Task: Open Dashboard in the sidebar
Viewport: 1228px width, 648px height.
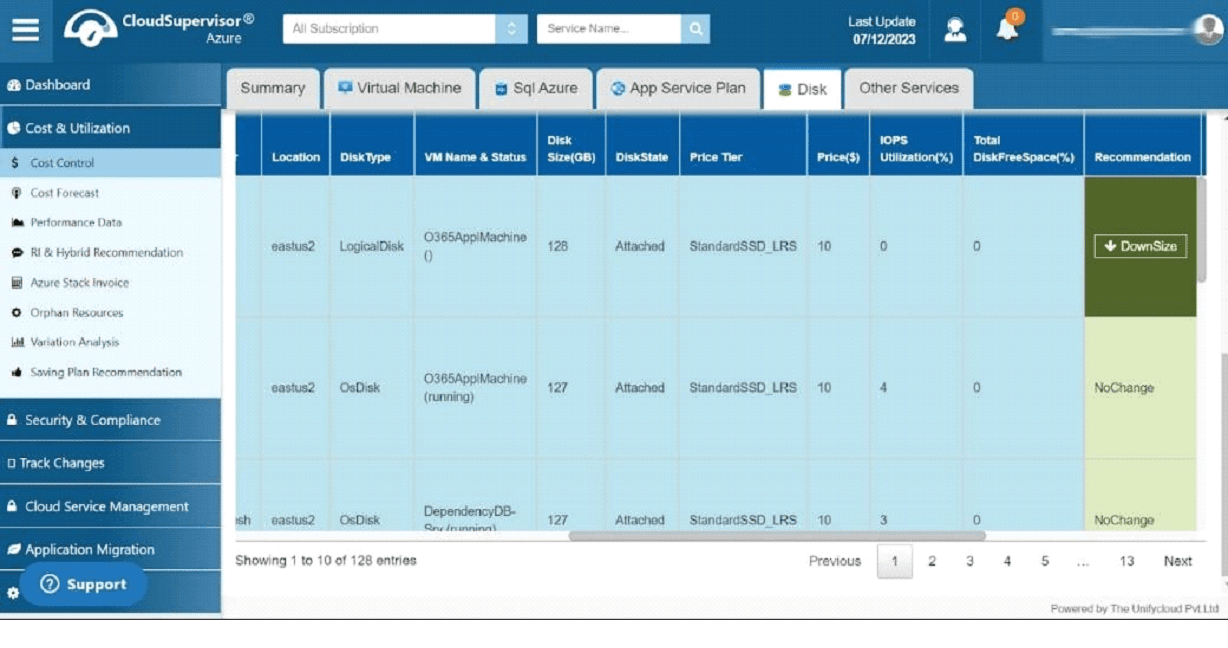Action: pos(110,85)
